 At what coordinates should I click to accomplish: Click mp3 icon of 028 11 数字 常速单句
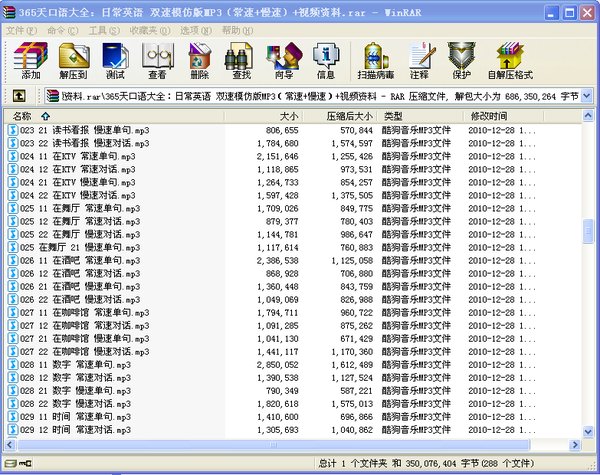[13, 364]
